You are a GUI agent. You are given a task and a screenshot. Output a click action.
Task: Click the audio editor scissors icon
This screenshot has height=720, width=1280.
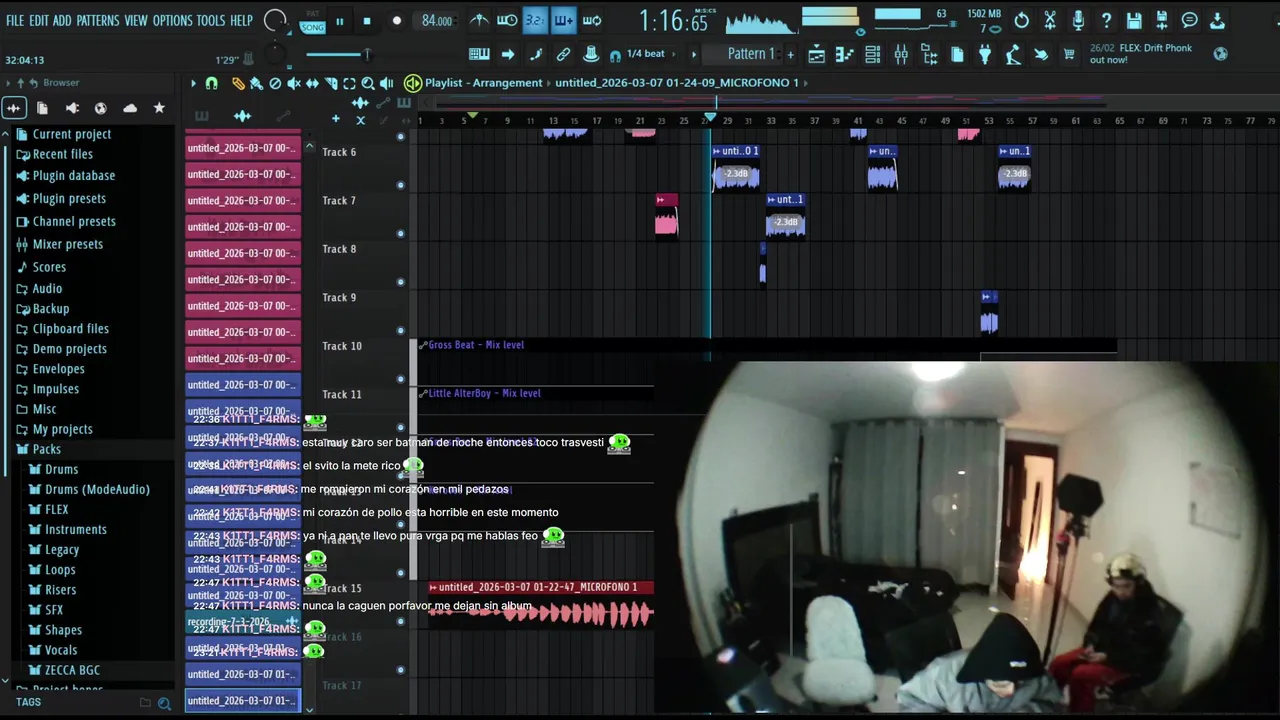[x=1050, y=20]
